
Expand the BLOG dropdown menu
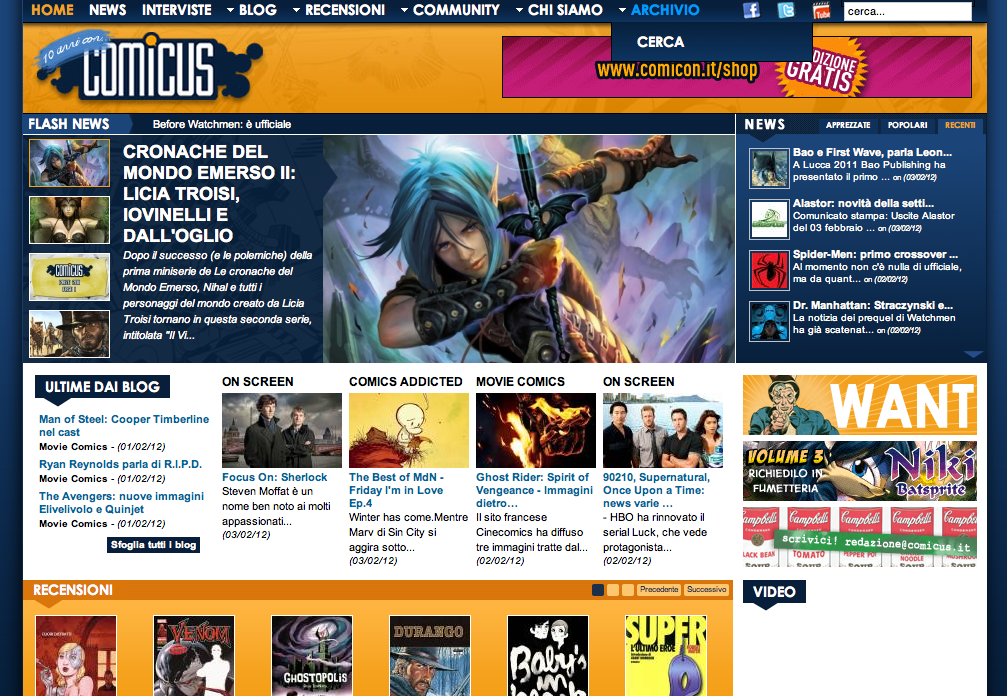[252, 10]
